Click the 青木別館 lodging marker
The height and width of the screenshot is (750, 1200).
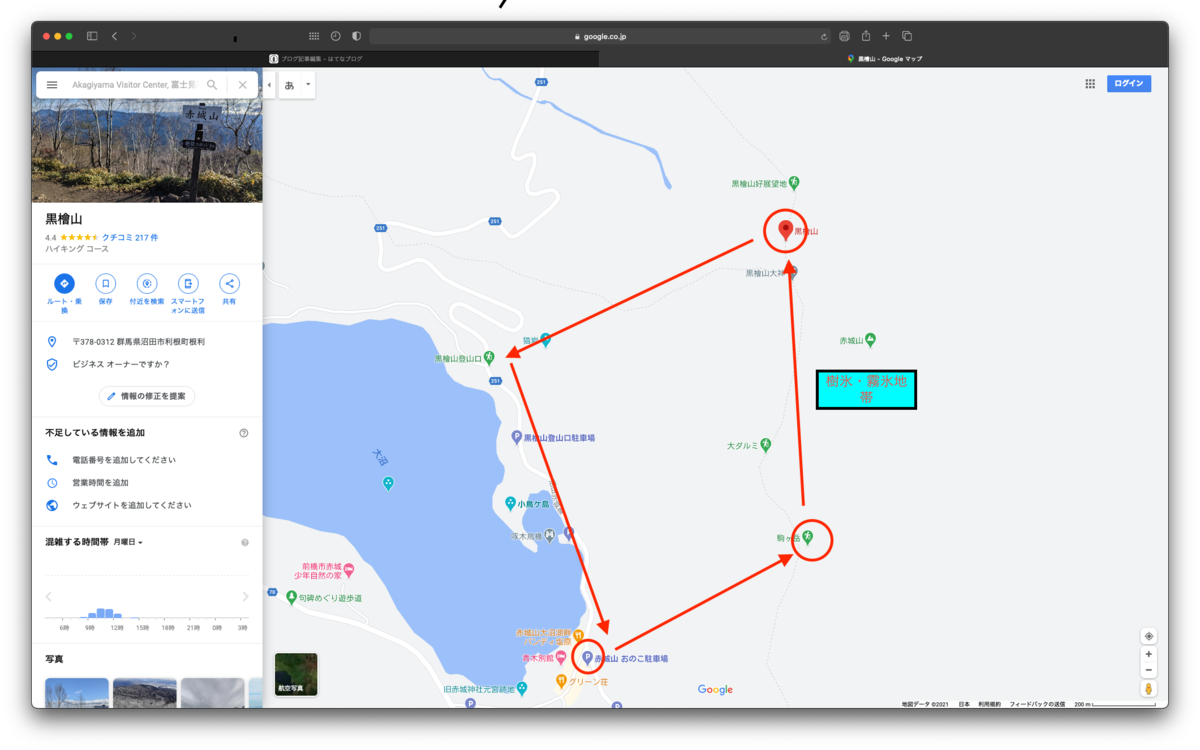[561, 657]
